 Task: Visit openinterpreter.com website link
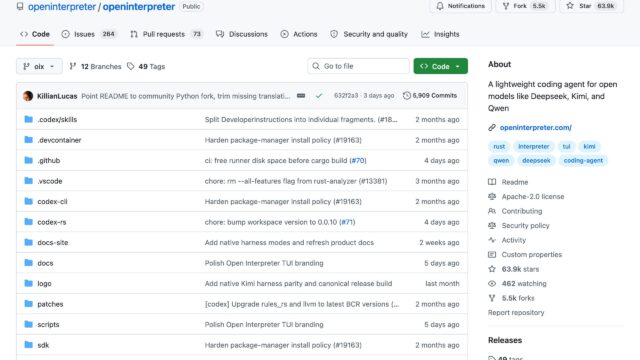coord(536,127)
